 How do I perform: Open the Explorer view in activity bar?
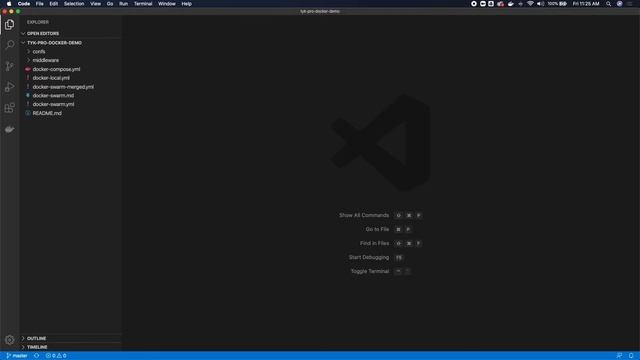click(x=9, y=24)
